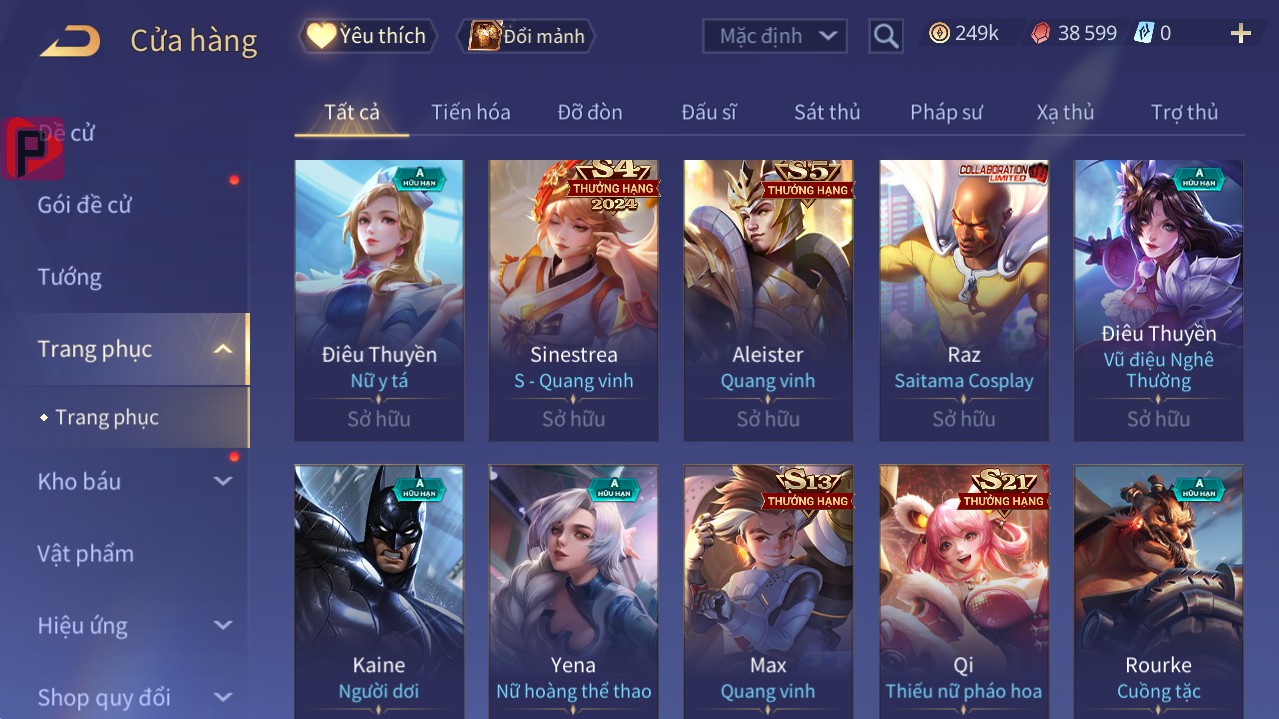Collapse the Trang phục sidebar section
This screenshot has width=1279, height=719.
click(x=223, y=349)
